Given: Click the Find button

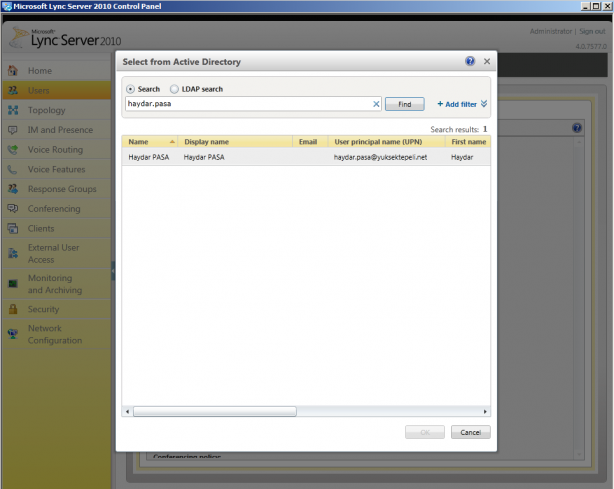Looking at the screenshot, I should [405, 104].
